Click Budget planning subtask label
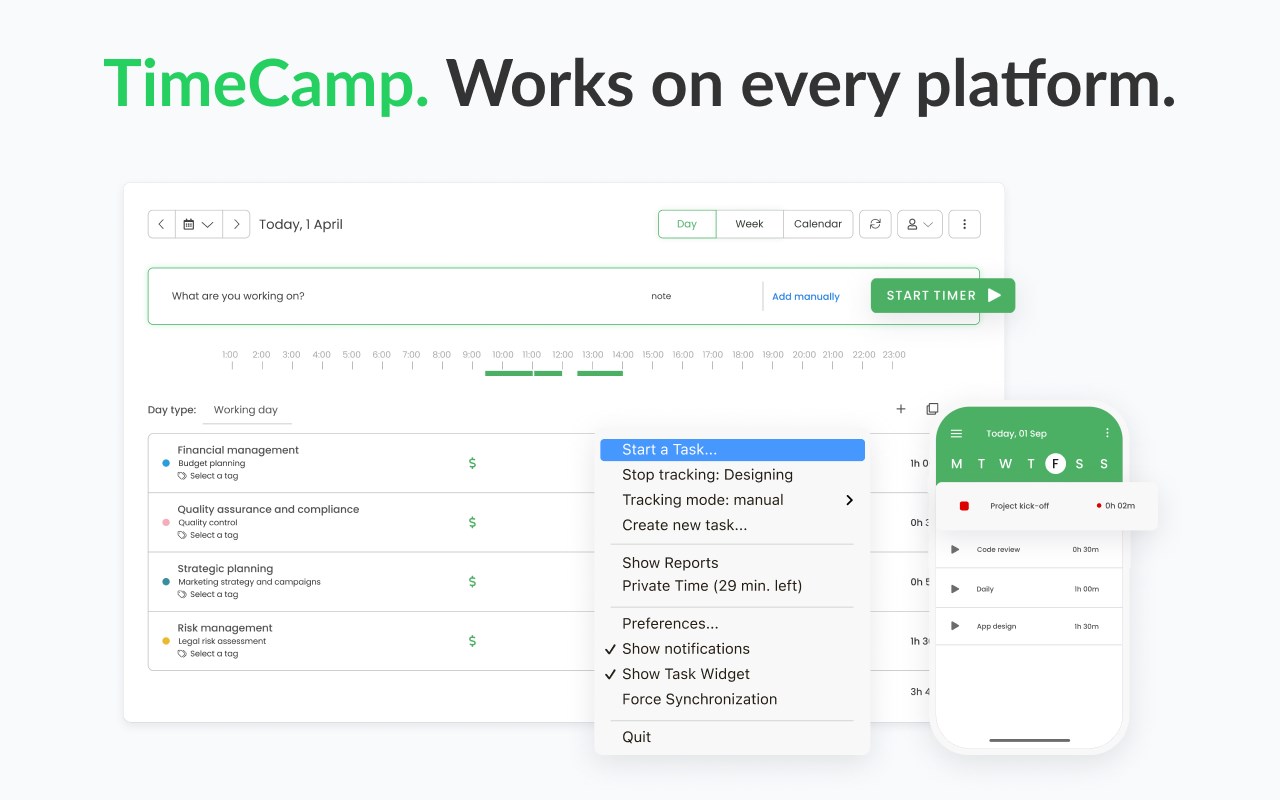Image resolution: width=1280 pixels, height=800 pixels. point(211,463)
